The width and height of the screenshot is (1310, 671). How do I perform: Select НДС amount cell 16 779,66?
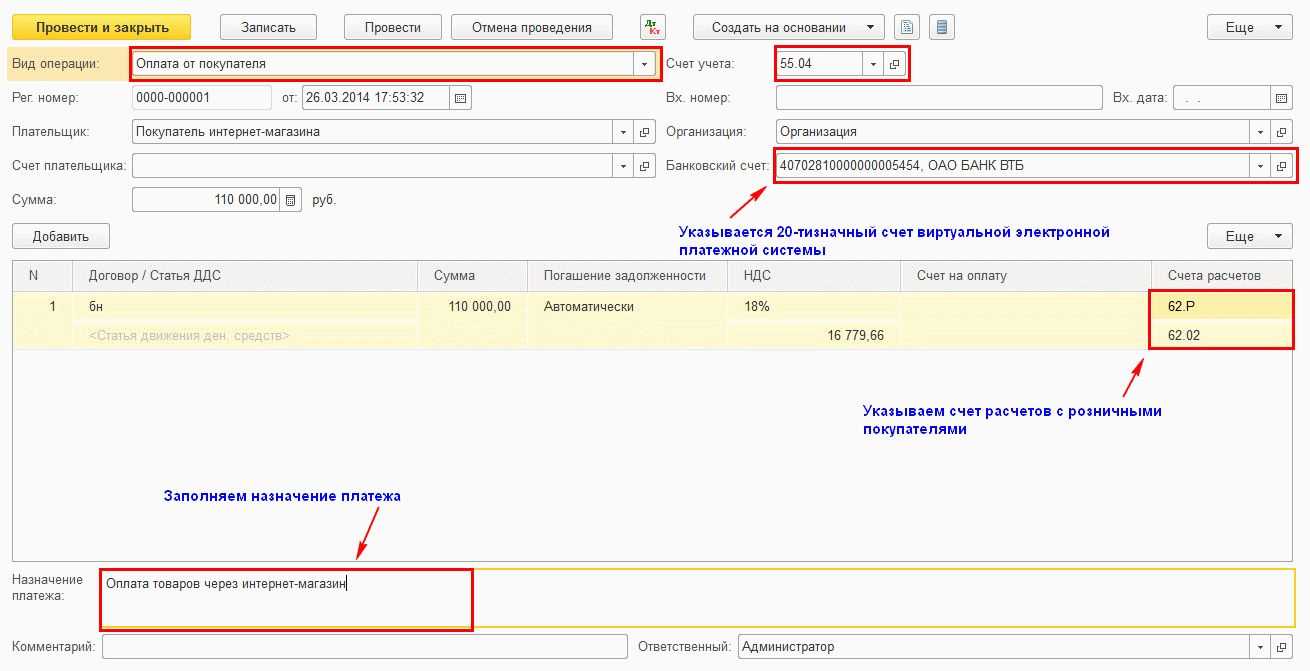pos(816,335)
